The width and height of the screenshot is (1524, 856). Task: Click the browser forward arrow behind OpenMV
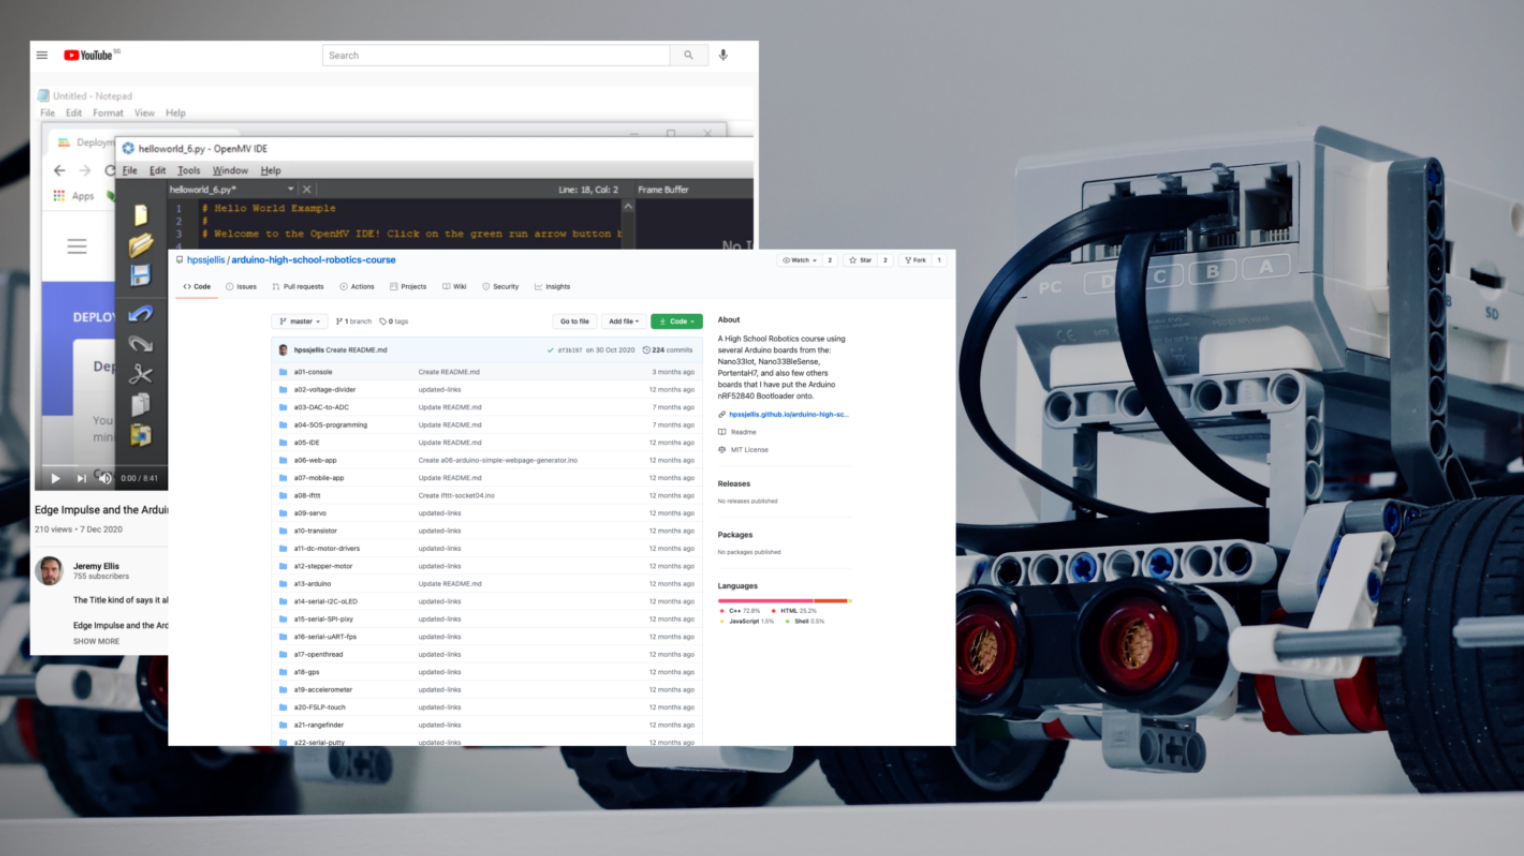[85, 171]
